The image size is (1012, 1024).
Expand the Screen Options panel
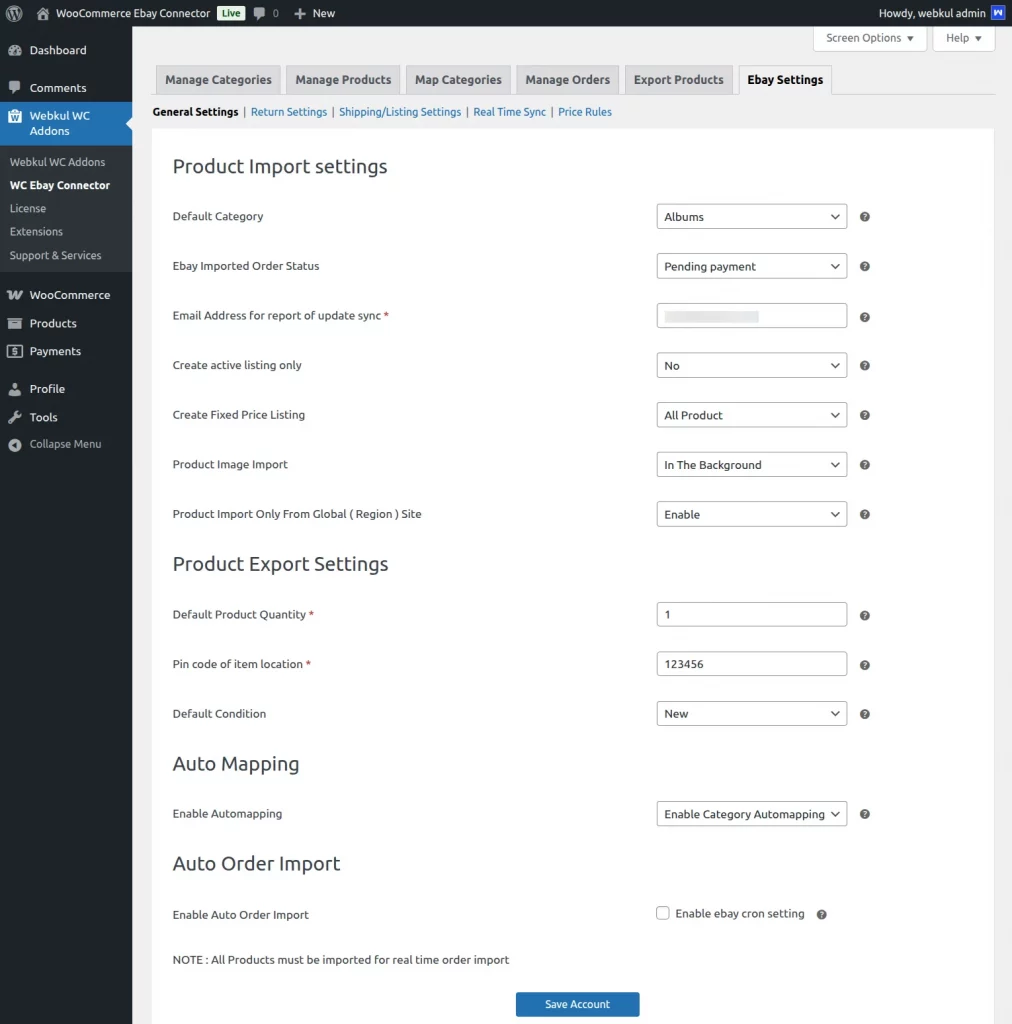pos(868,38)
